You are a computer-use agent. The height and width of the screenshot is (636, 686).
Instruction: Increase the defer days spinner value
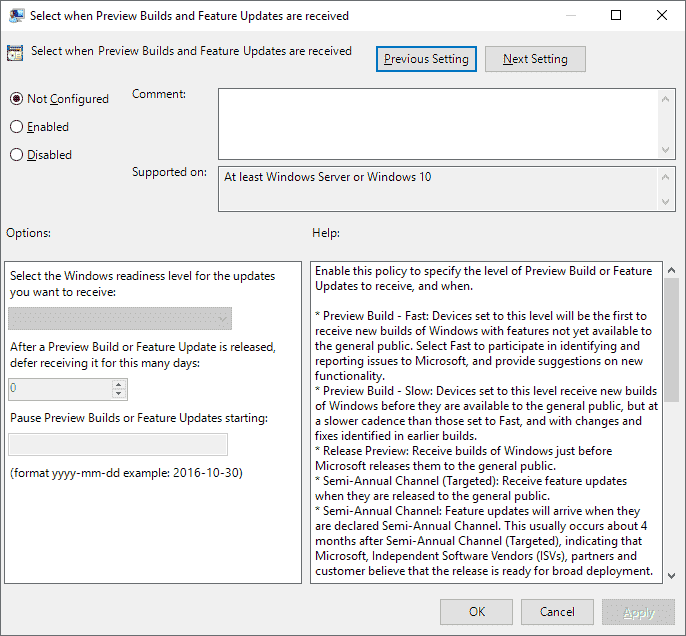(x=119, y=385)
